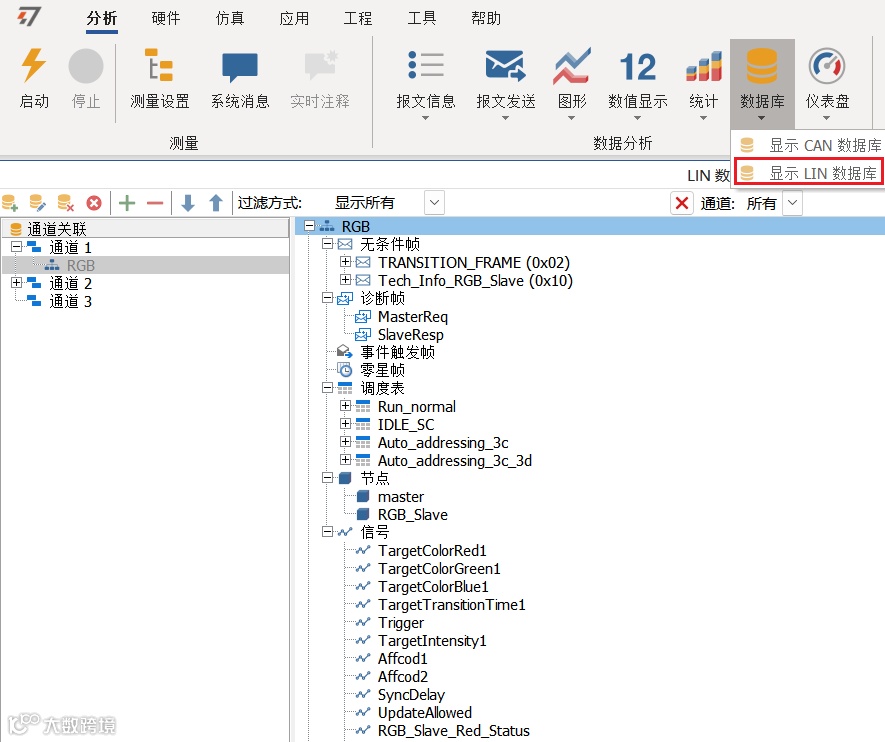885x742 pixels.
Task: Click the green plus expand-all icon
Action: pos(127,203)
